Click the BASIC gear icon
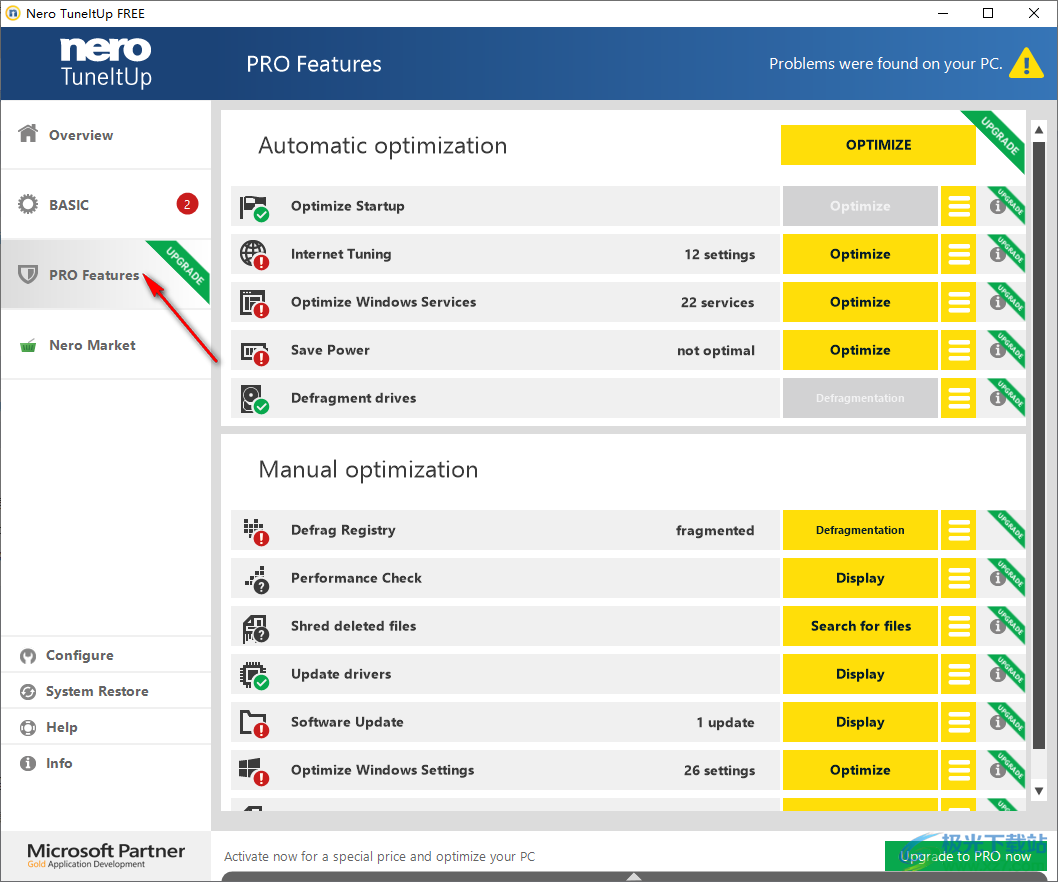The height and width of the screenshot is (882, 1058). pyautogui.click(x=28, y=204)
